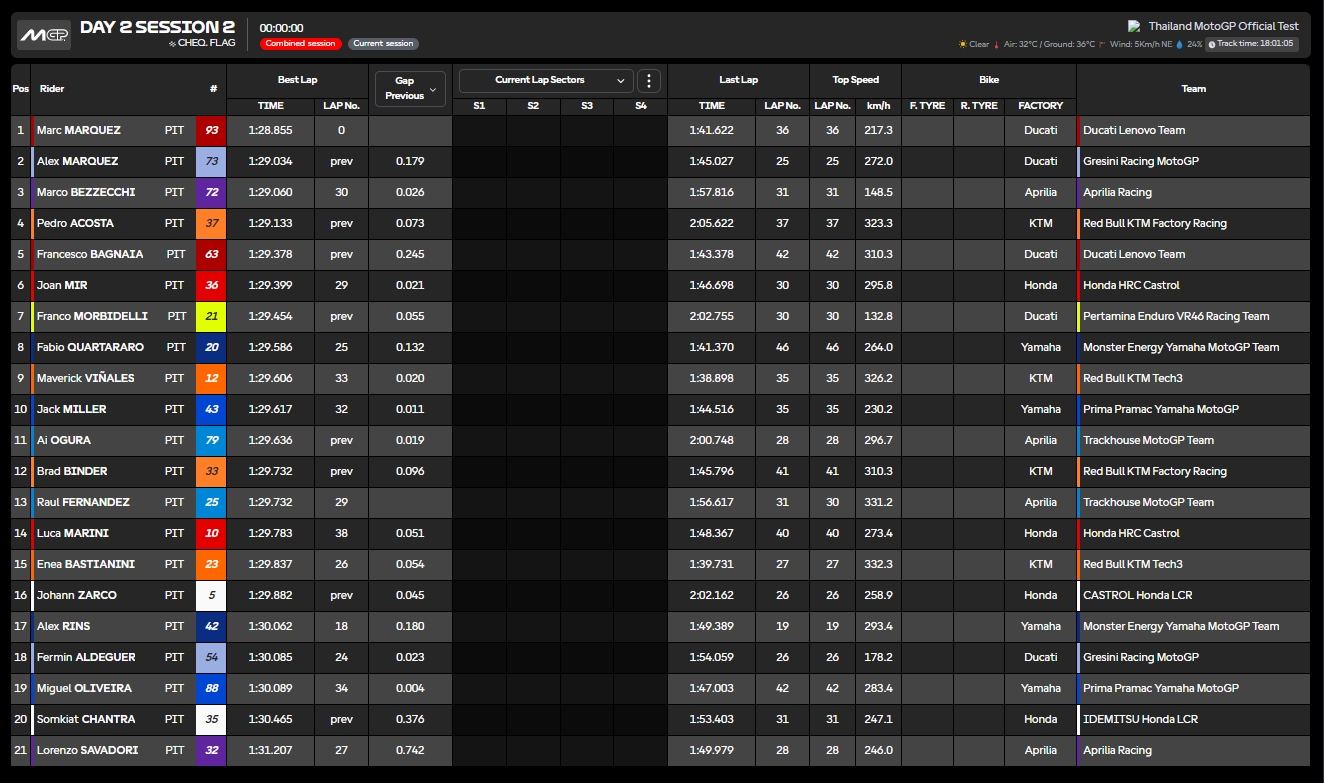
Task: Click Marc Marquez number 93 badge
Action: tap(211, 130)
